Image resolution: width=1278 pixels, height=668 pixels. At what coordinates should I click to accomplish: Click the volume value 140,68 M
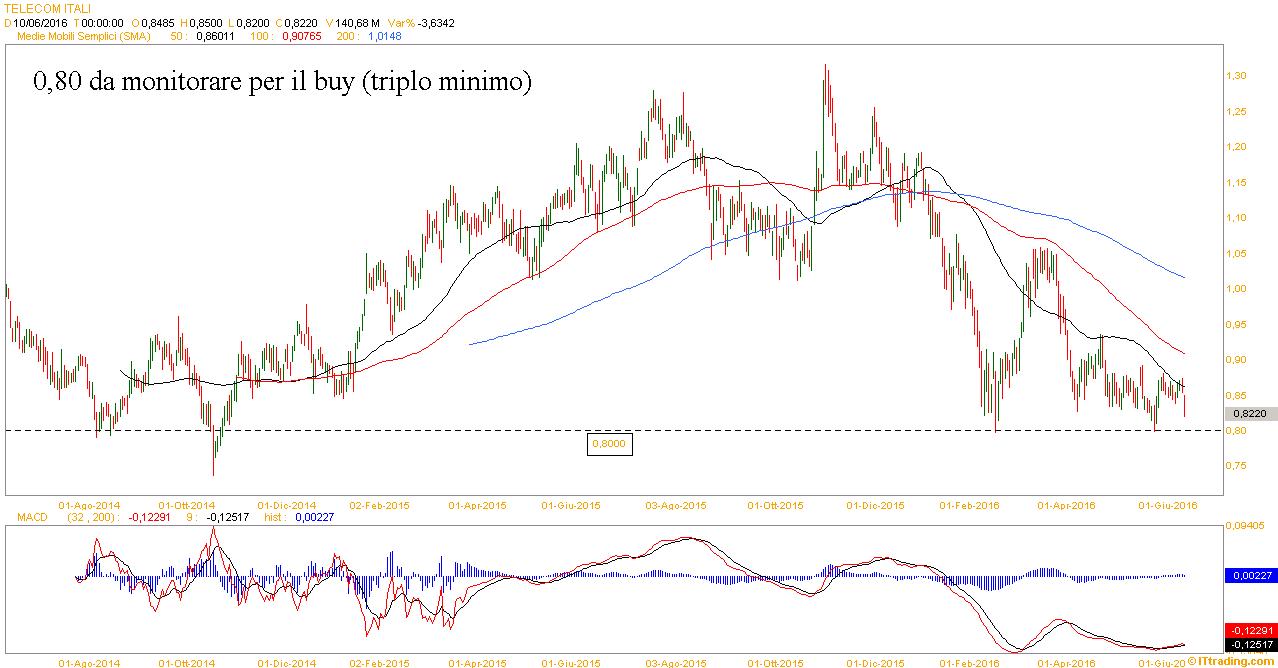tap(359, 22)
